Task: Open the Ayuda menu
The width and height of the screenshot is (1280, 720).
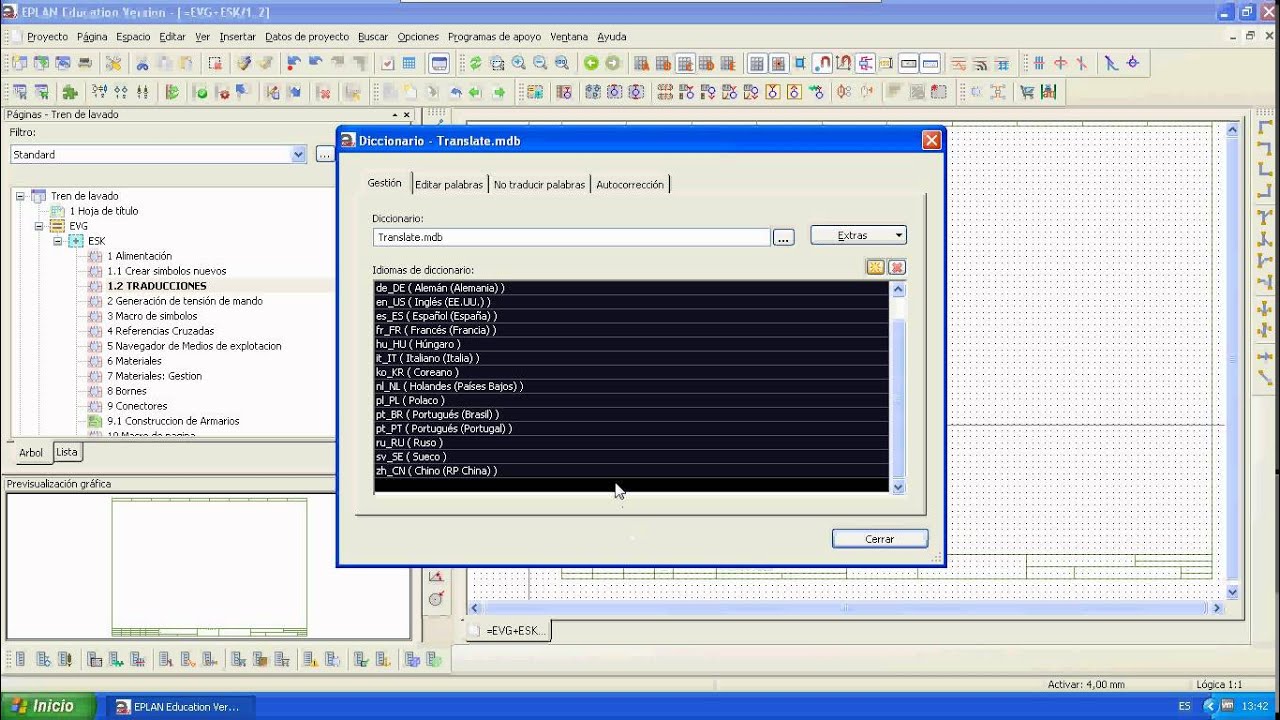Action: [x=612, y=37]
